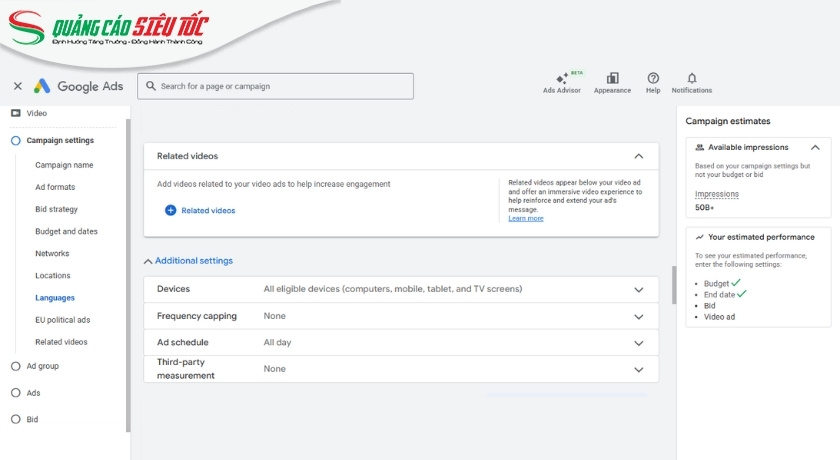This screenshot has width=840, height=460.
Task: Collapse the Available impressions panel
Action: click(816, 147)
